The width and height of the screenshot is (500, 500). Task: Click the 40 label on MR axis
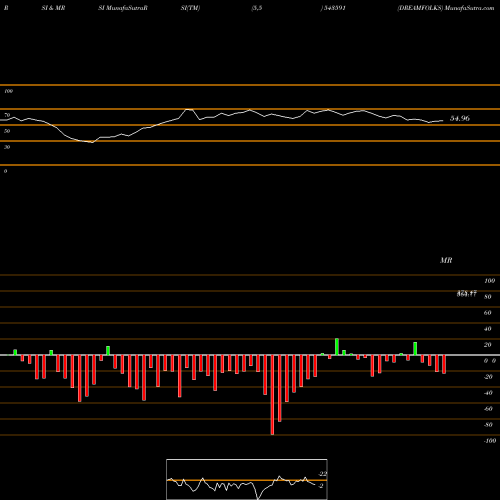pyautogui.click(x=488, y=329)
